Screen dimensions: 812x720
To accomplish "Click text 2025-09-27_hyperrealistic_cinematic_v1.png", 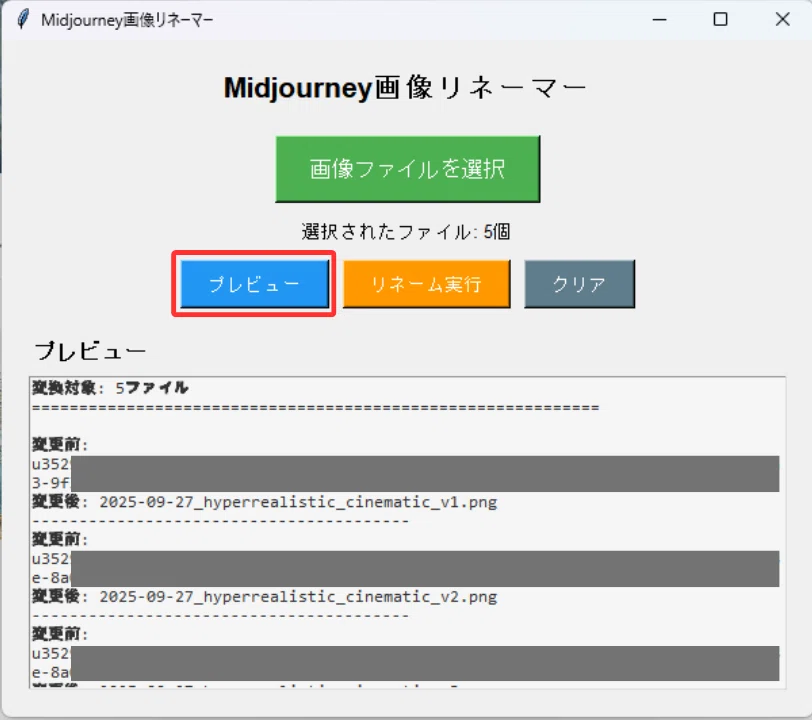I will [x=298, y=502].
